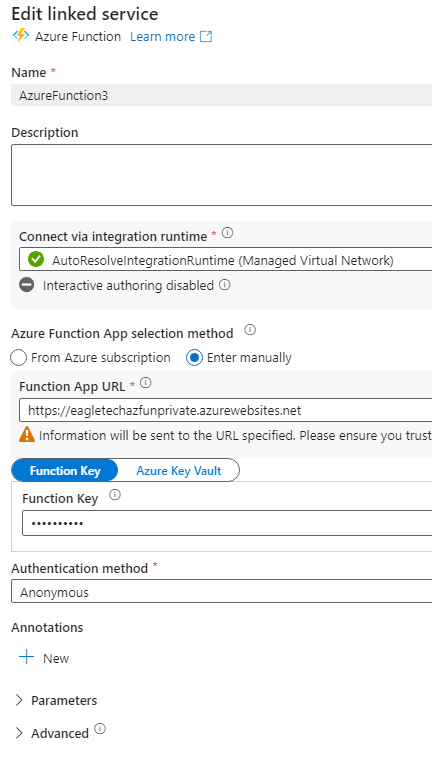Open the AutoResolveIntegrationRuntime dropdown
Viewport: 432px width, 771px height.
(226, 260)
